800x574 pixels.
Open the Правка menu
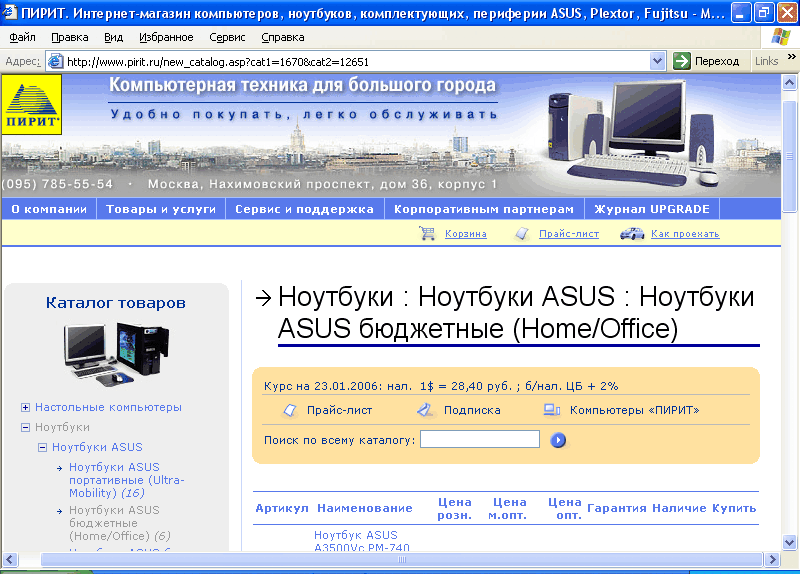(70, 37)
